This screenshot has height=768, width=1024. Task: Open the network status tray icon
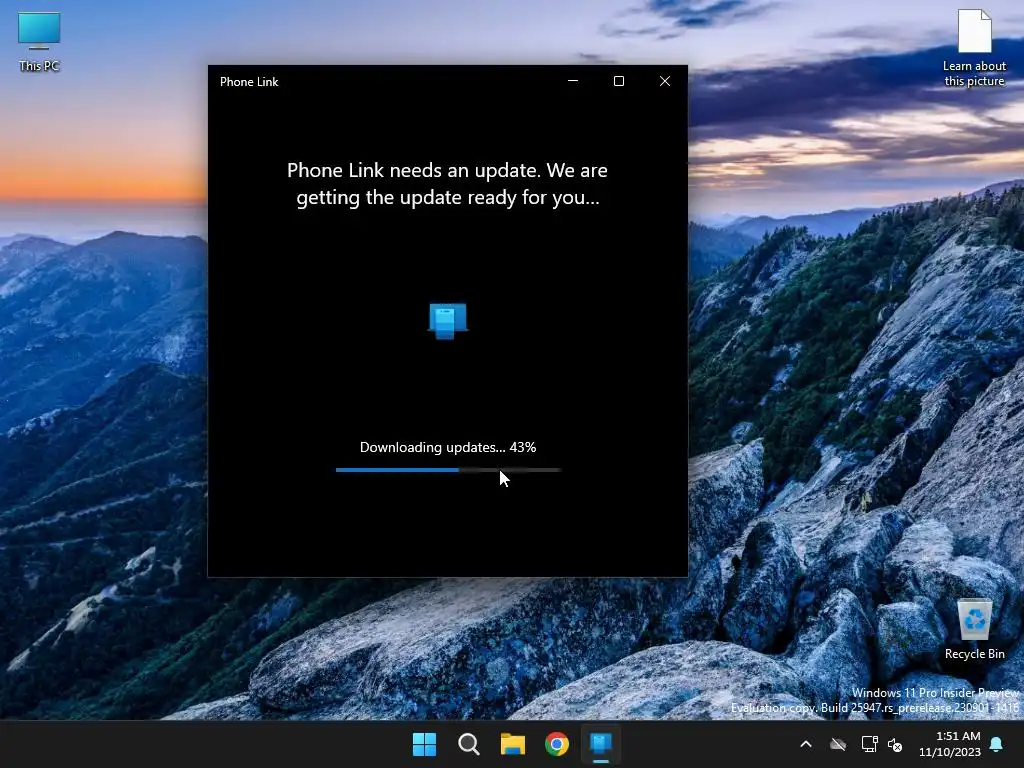pyautogui.click(x=869, y=744)
